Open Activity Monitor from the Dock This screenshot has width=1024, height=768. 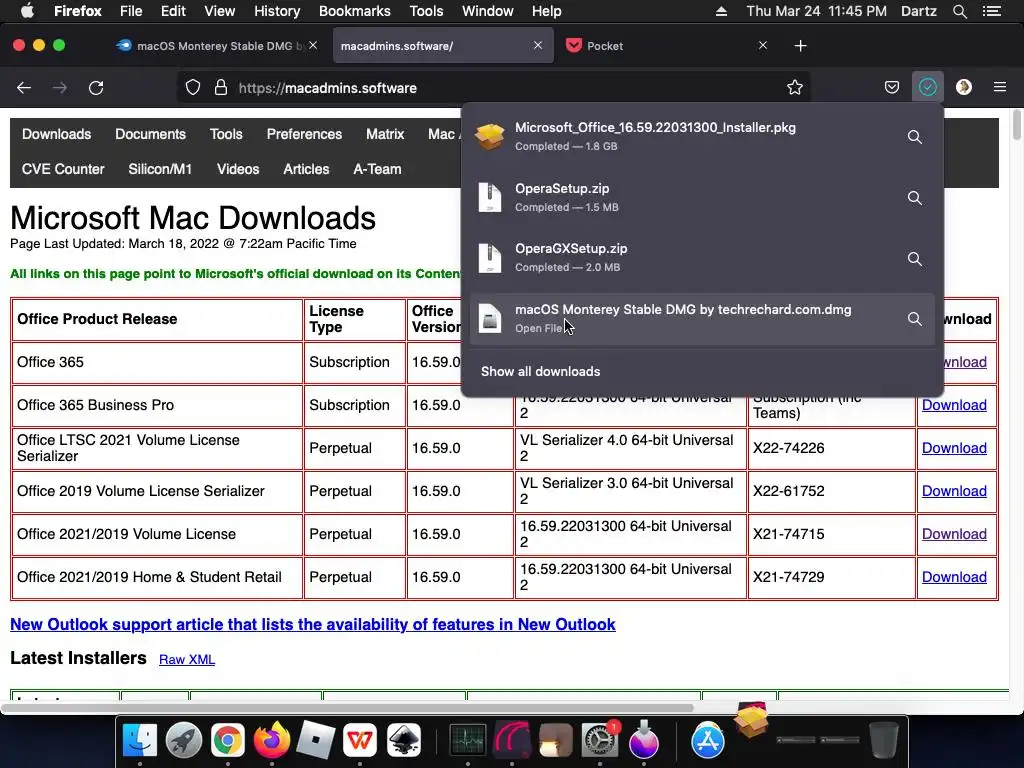point(468,740)
